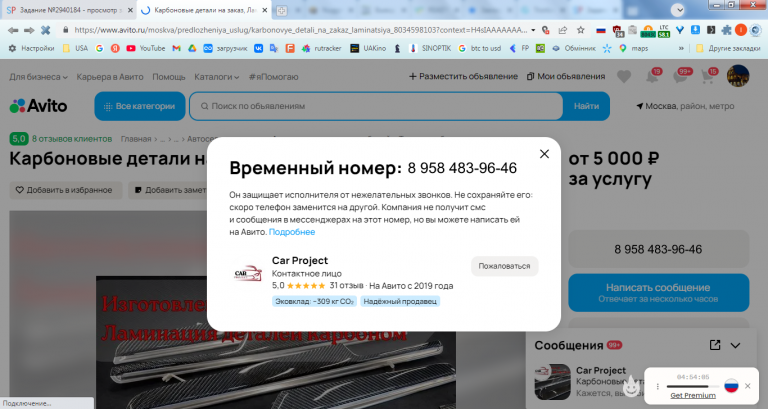Click the address bar URL
This screenshot has width=768, height=409.
[x=300, y=30]
